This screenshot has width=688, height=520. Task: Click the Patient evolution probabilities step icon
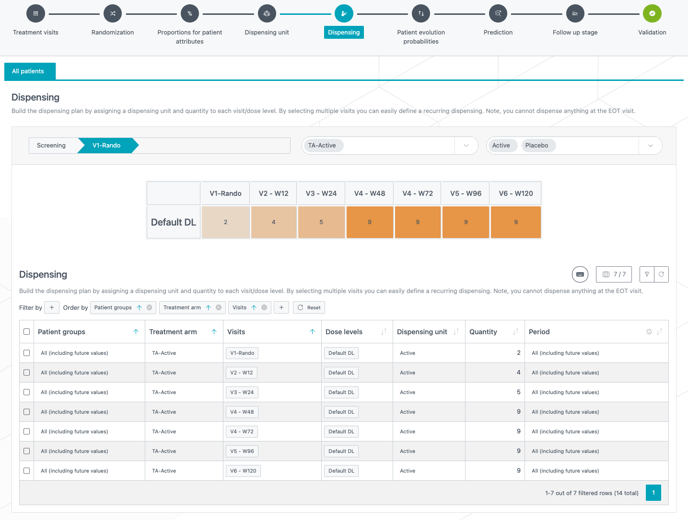tap(421, 14)
